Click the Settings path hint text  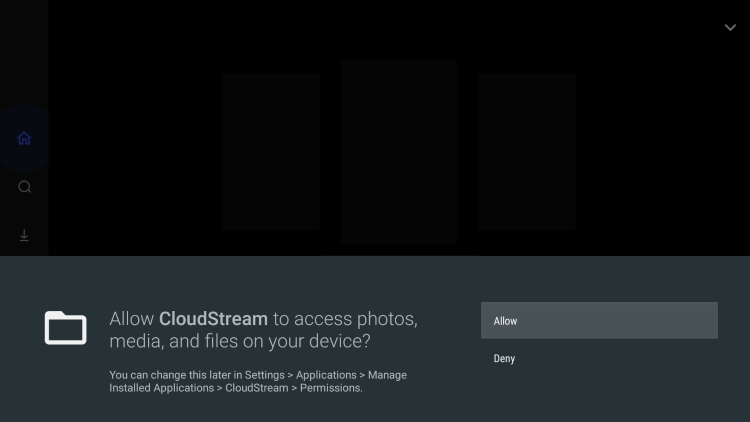tap(258, 381)
